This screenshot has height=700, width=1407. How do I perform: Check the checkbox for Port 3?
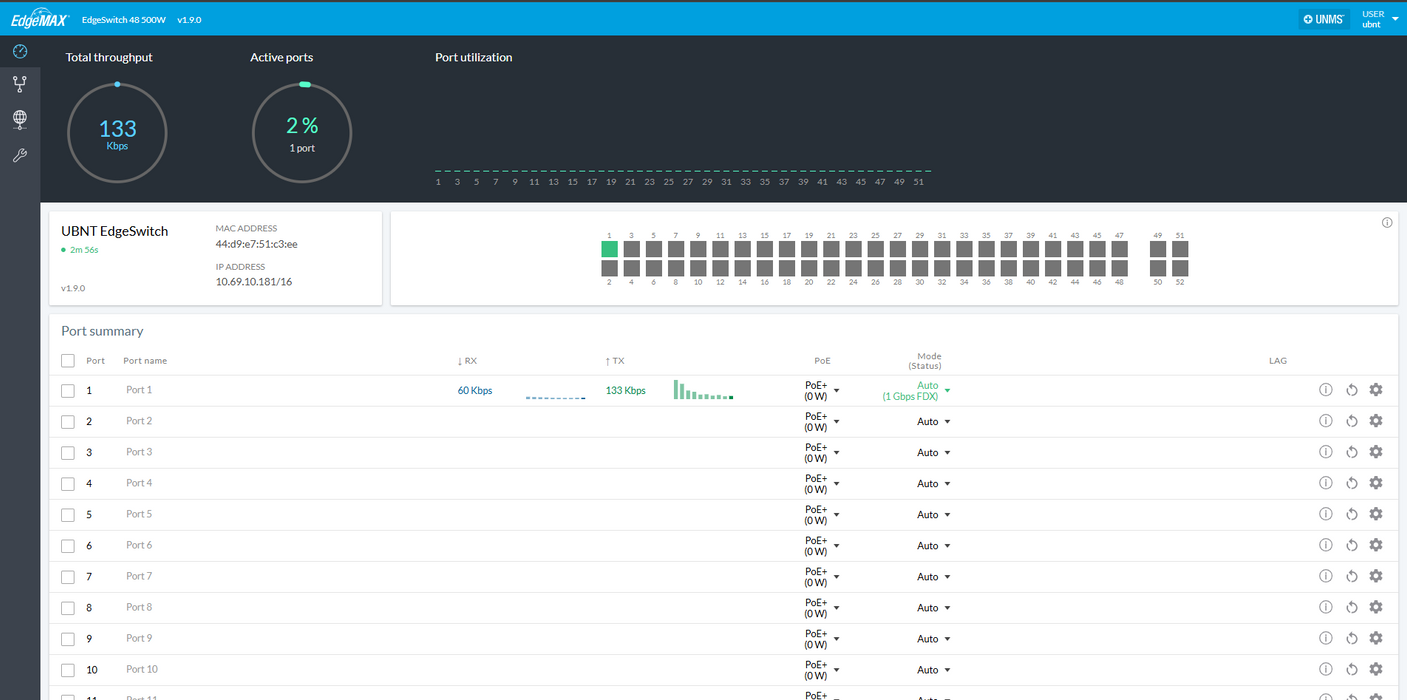(68, 453)
